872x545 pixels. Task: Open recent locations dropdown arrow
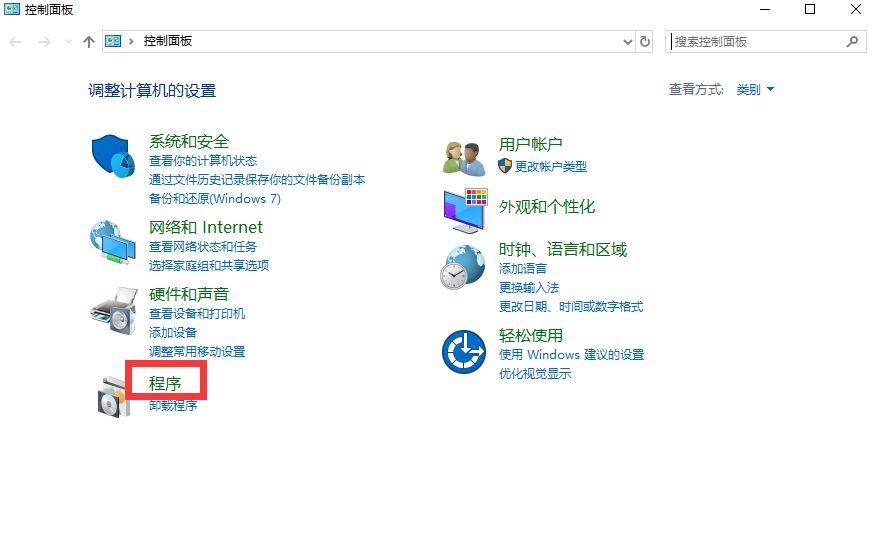(68, 42)
